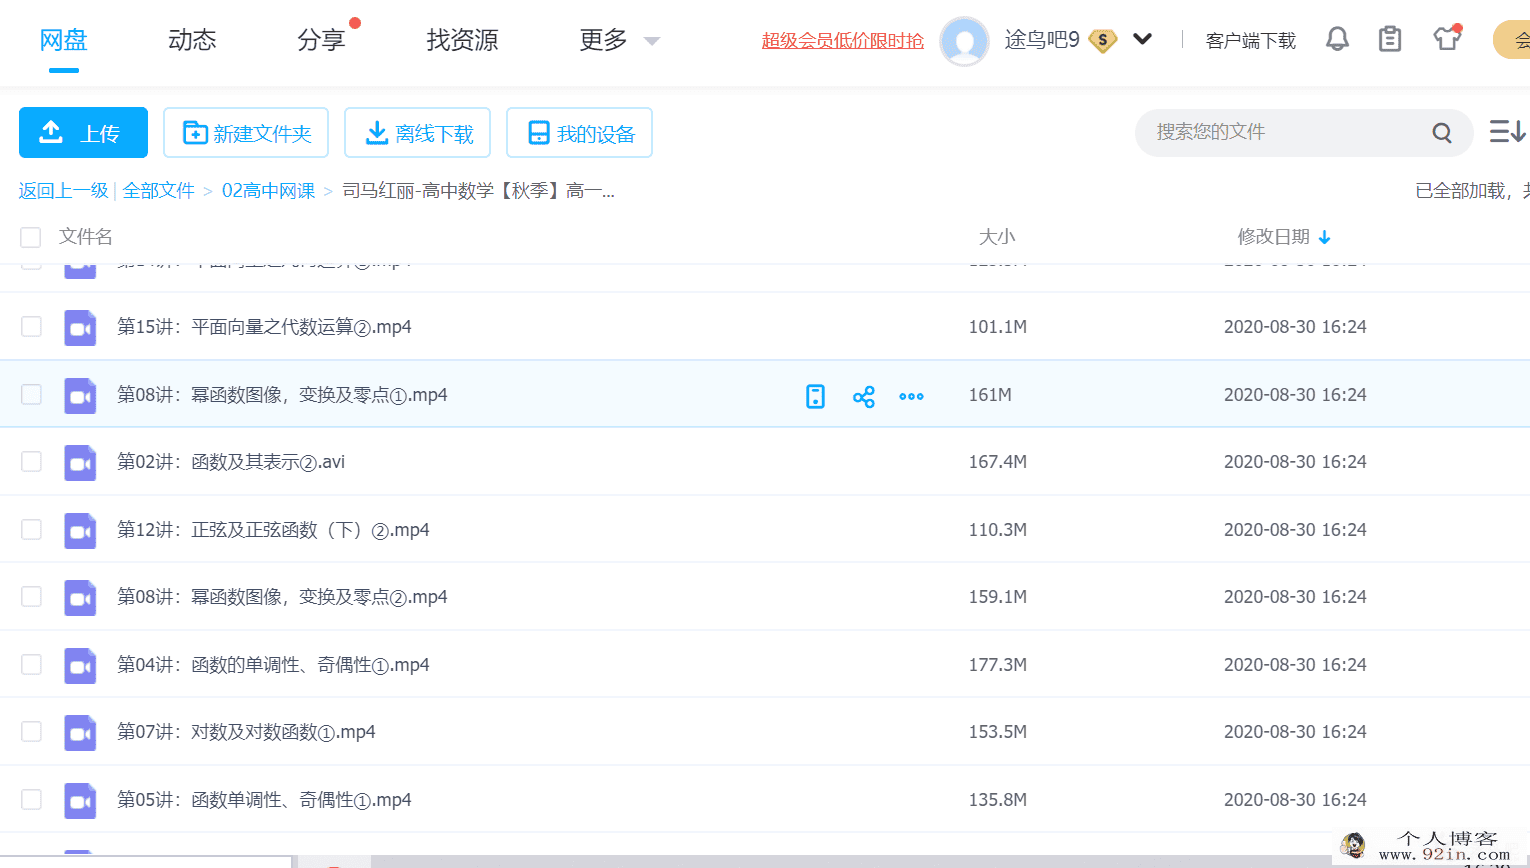Click video icon of 第12讲 正弦及正弦函数

pos(80,531)
